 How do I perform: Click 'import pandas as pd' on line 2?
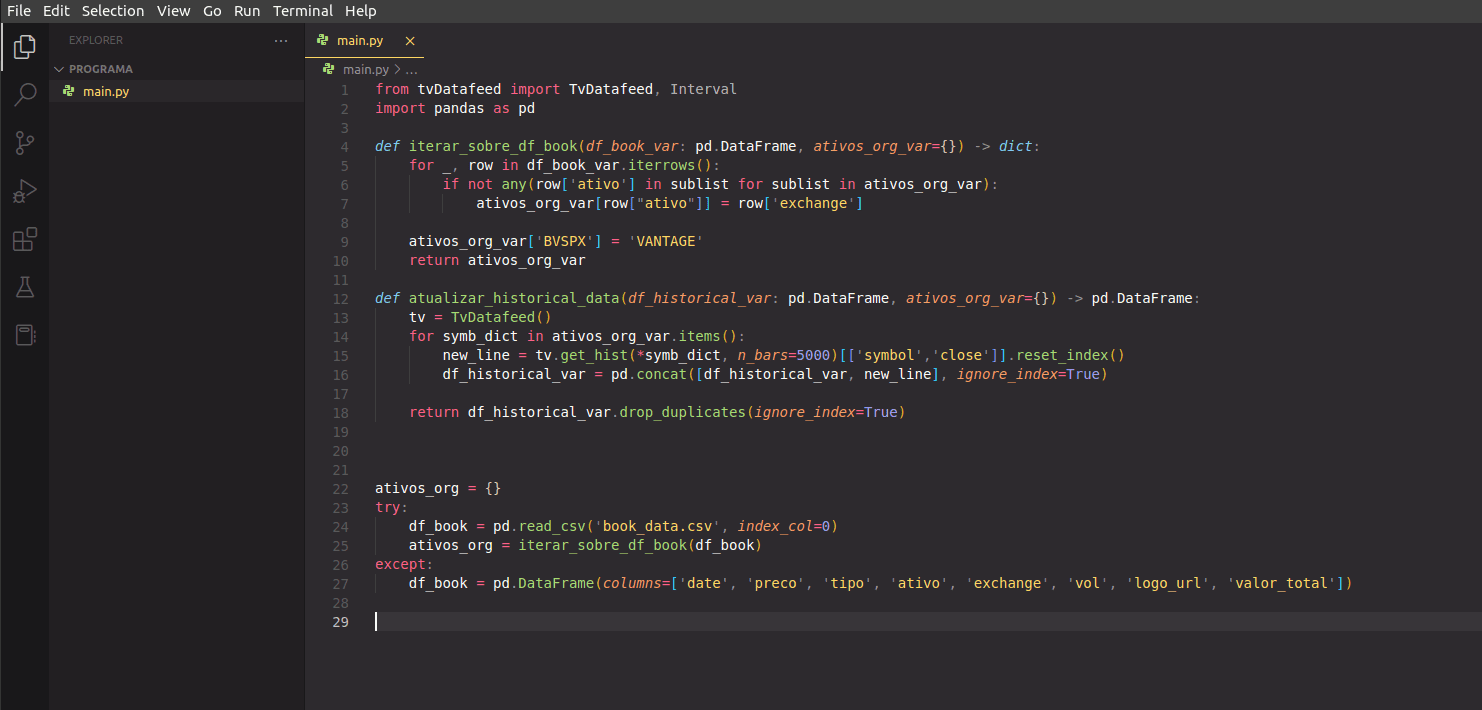(455, 108)
